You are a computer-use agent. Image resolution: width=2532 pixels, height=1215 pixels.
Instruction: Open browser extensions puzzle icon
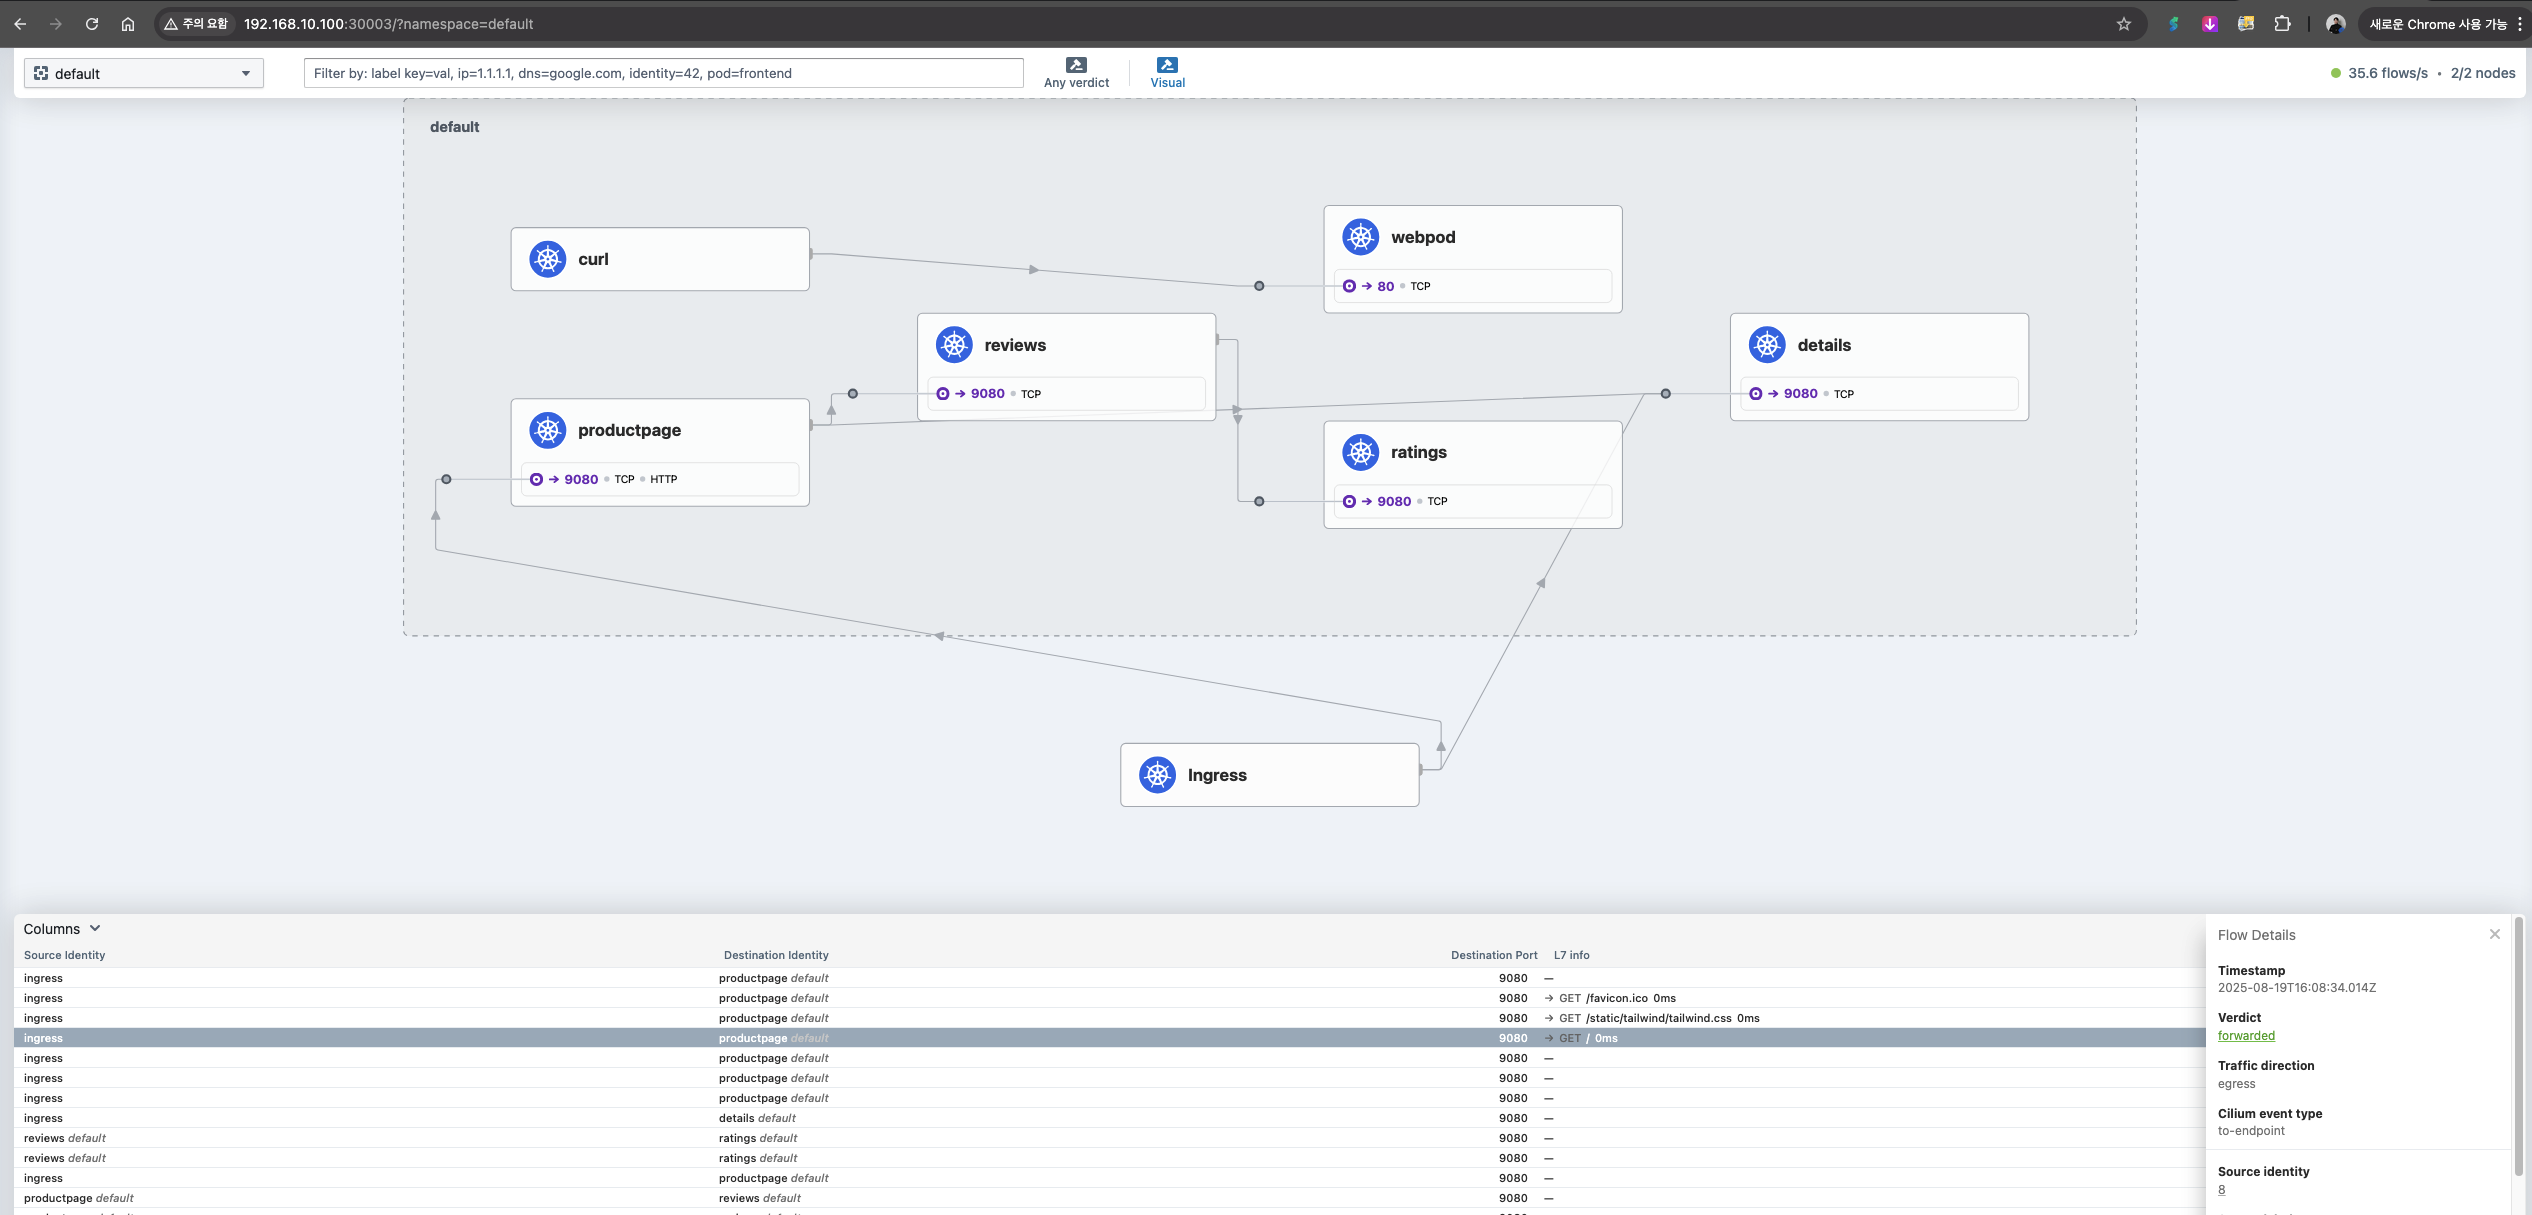(2282, 24)
